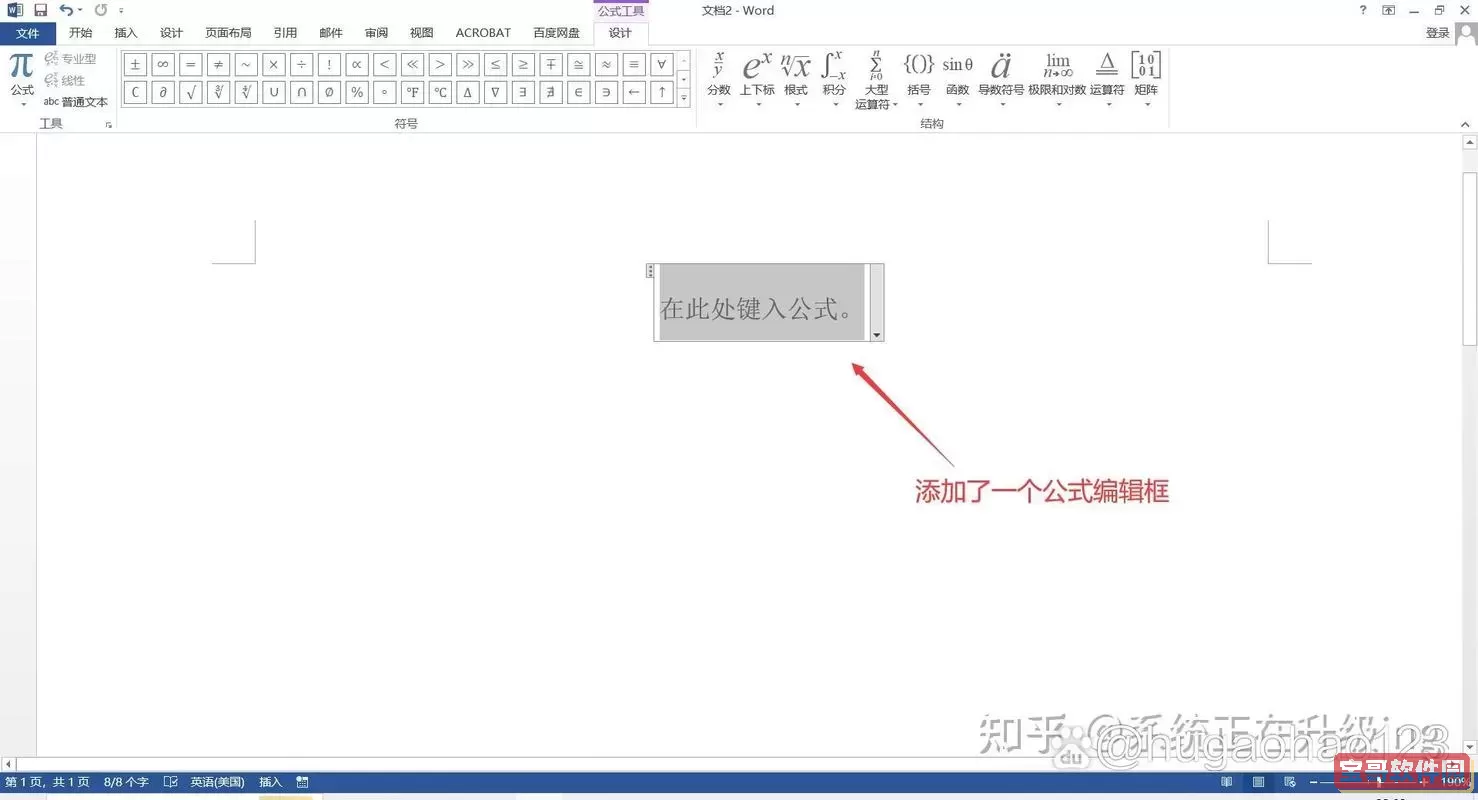
Task: Insert the degrees Fahrenheit °F symbol
Action: [x=412, y=93]
